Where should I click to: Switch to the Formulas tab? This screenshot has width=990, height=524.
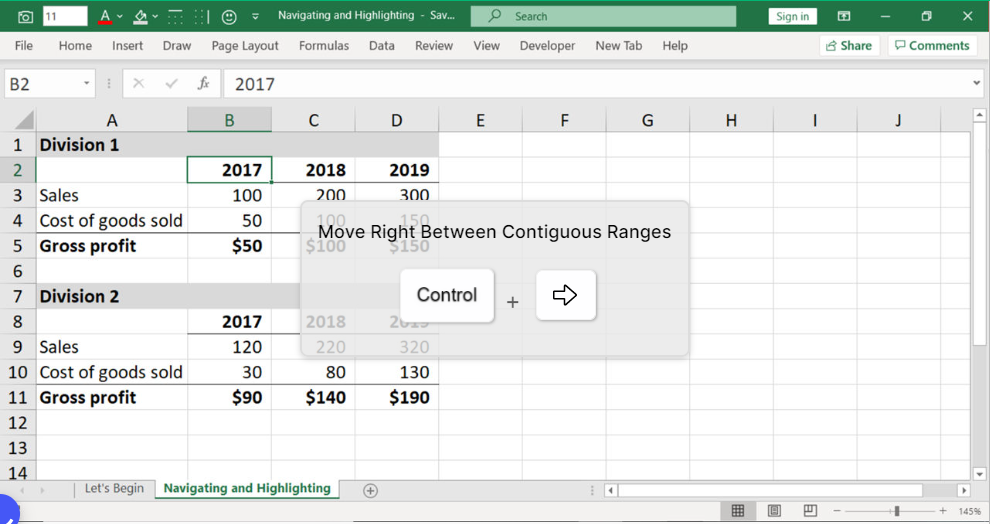(x=324, y=45)
